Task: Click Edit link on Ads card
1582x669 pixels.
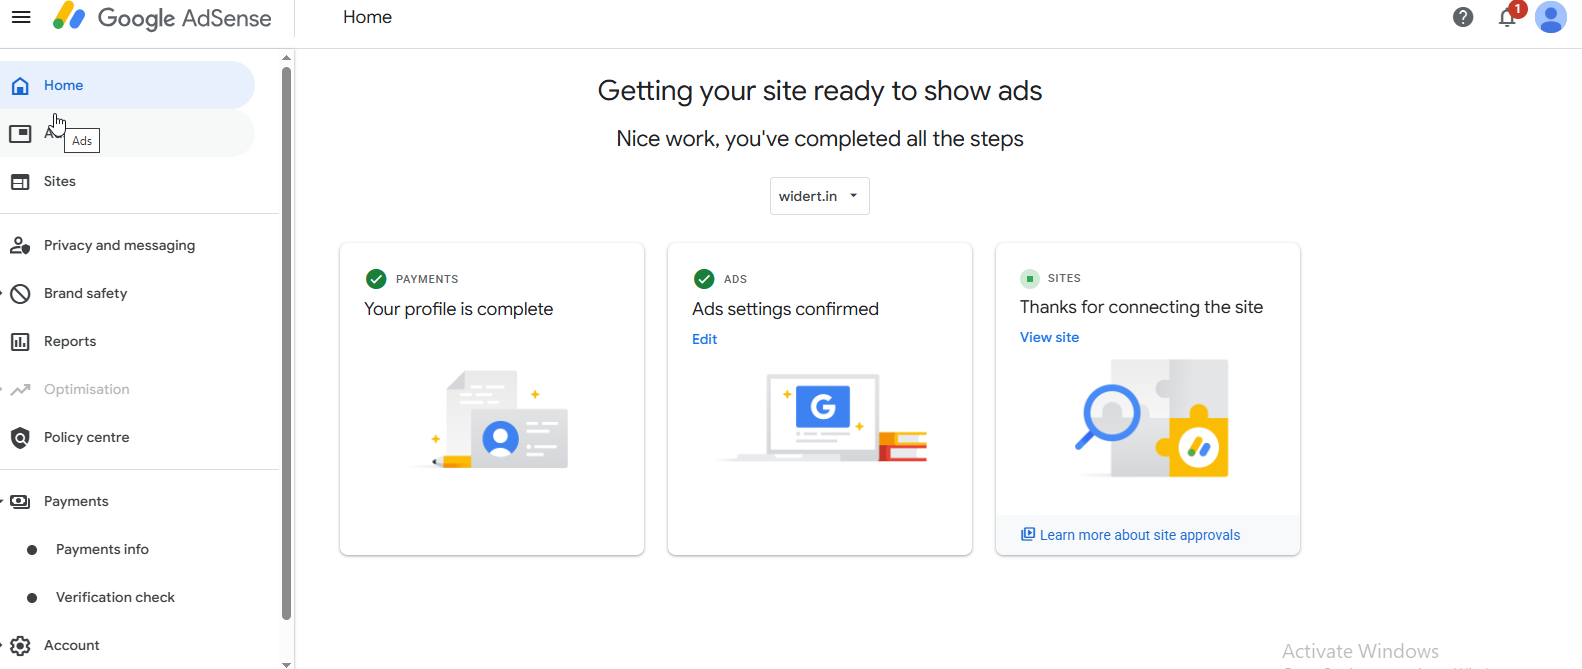Action: pyautogui.click(x=704, y=339)
